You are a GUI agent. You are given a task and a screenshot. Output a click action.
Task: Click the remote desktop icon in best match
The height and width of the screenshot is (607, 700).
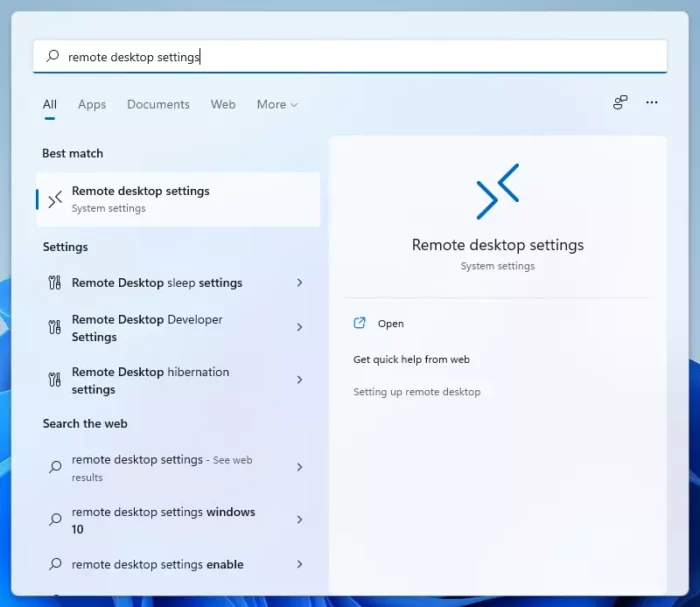tap(55, 200)
